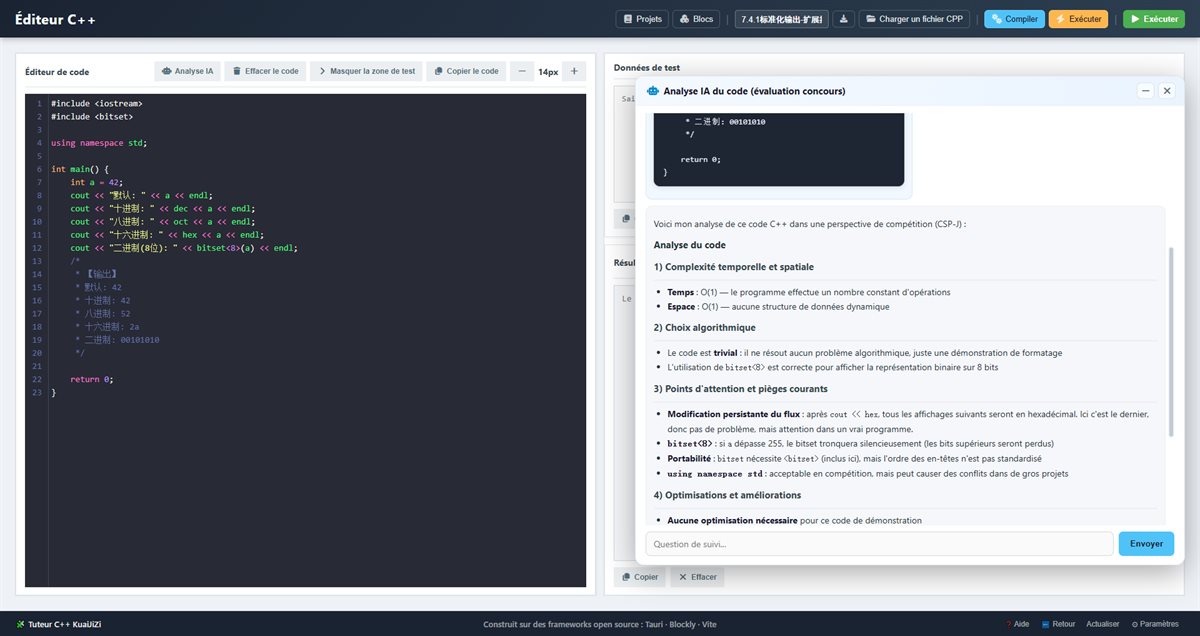This screenshot has height=636, width=1200.
Task: Focus the Question de suivi input field
Action: pos(879,544)
